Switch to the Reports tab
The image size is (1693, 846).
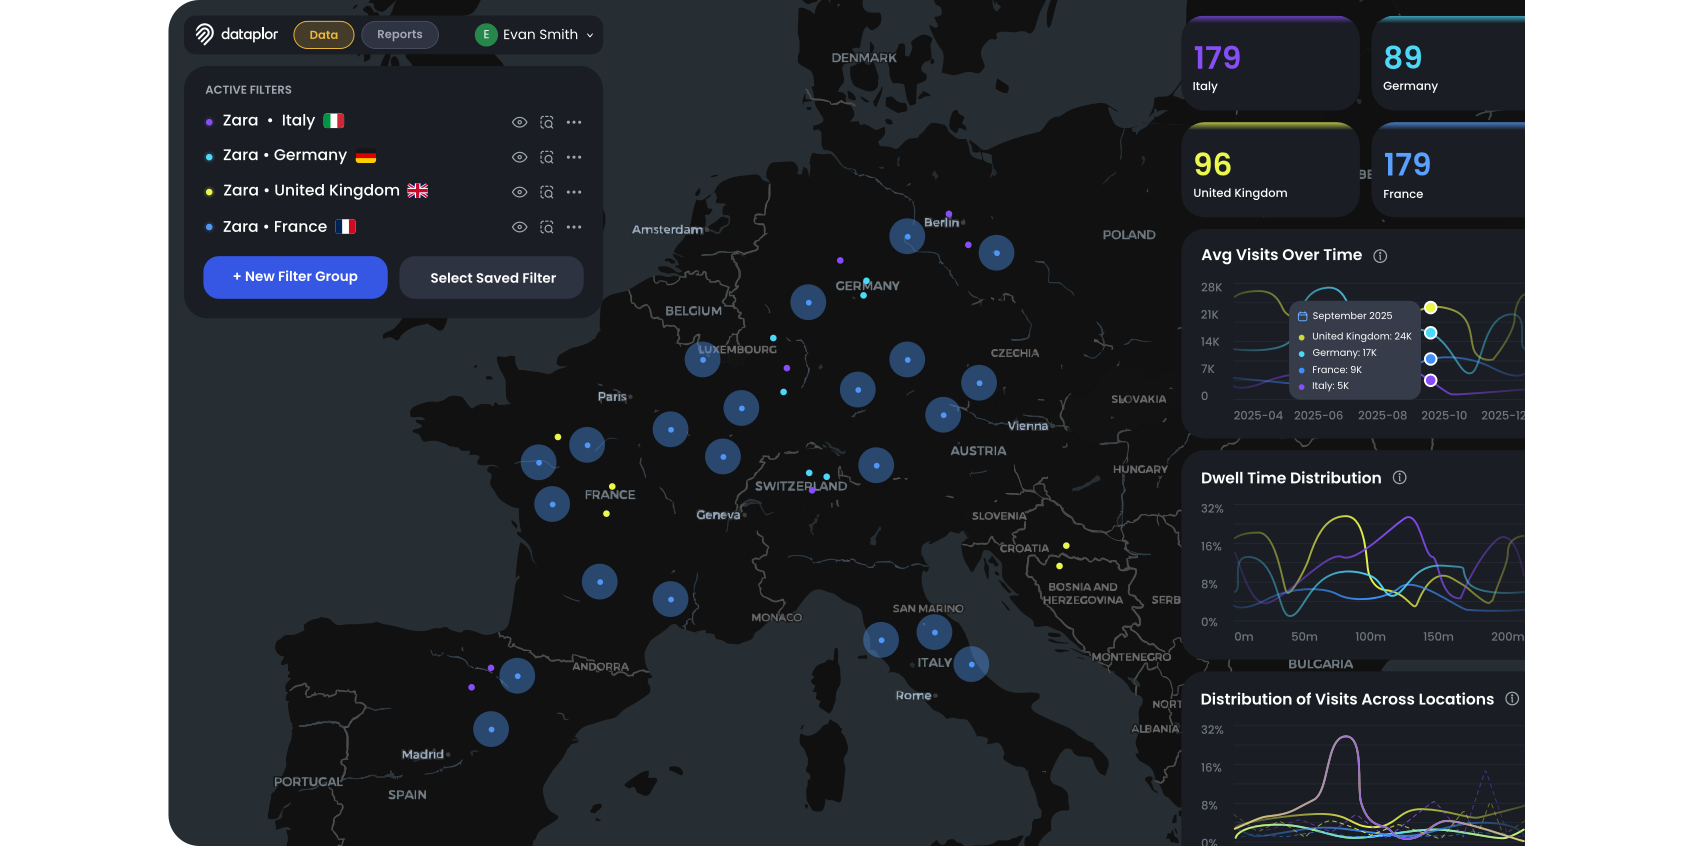pyautogui.click(x=400, y=35)
